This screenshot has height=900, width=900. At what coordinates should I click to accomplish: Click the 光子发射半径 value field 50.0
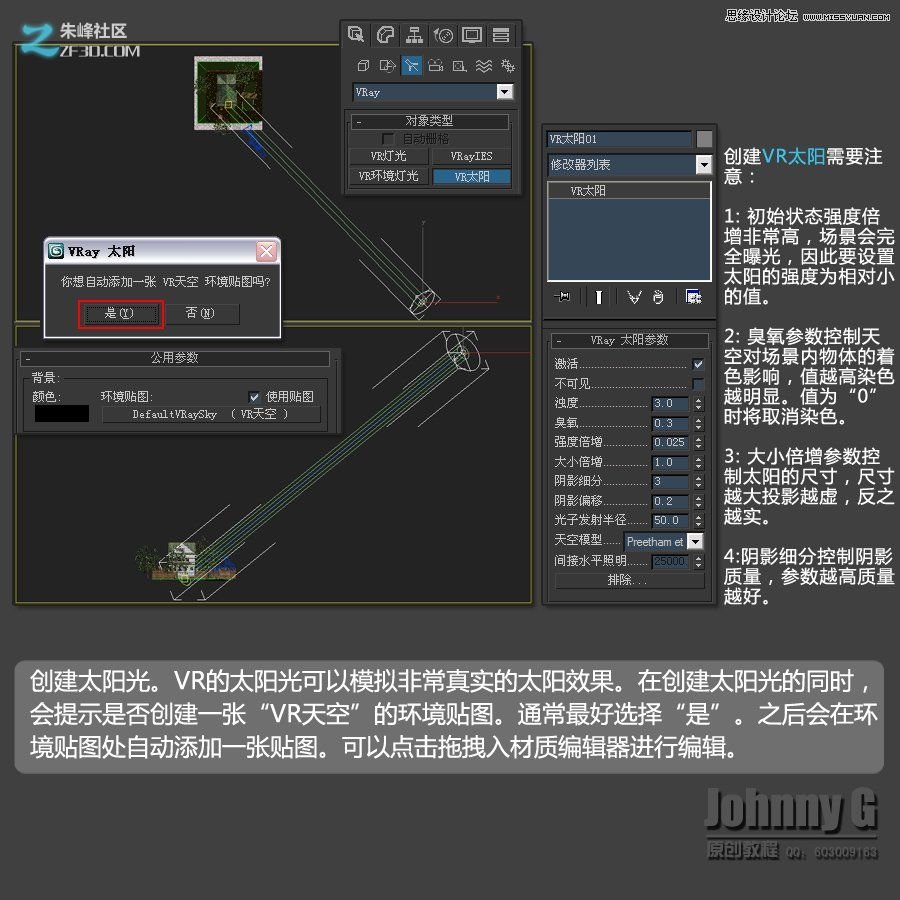click(670, 521)
